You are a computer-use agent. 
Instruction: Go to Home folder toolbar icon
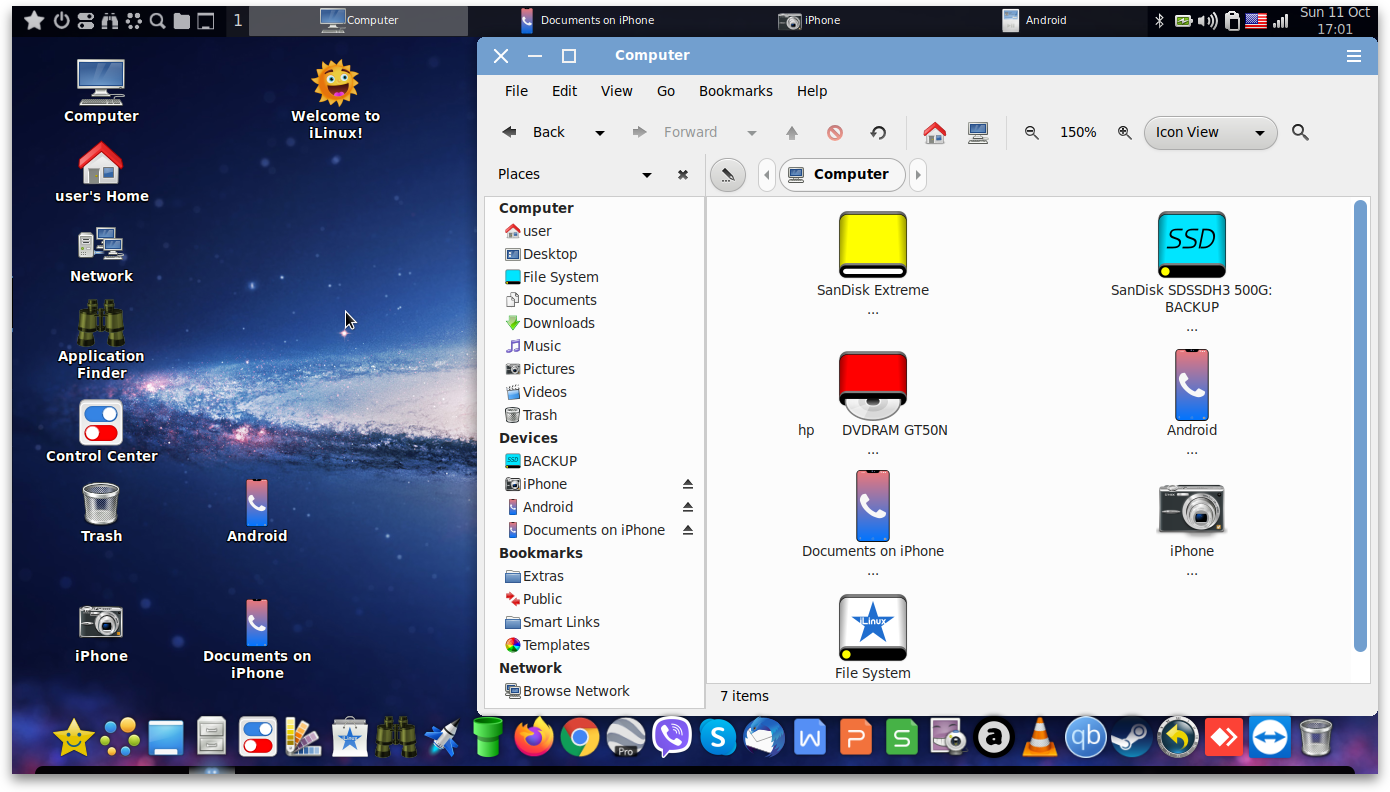935,132
